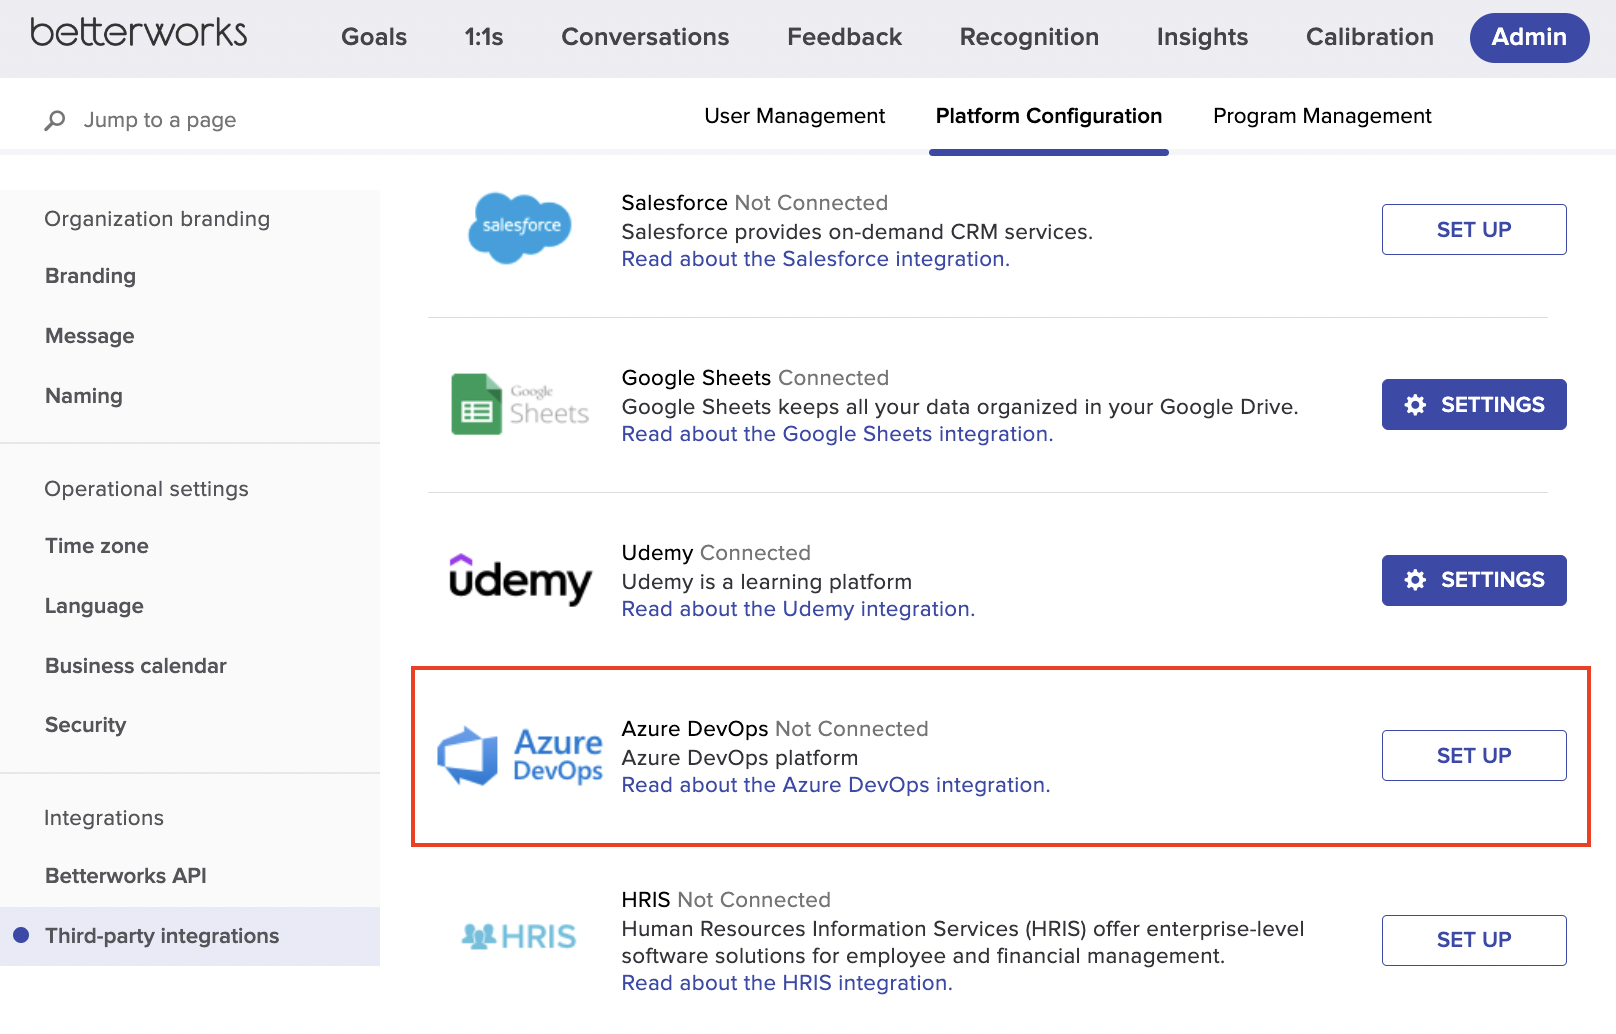Open Time zone settings
Image resolution: width=1616 pixels, height=1034 pixels.
97,546
